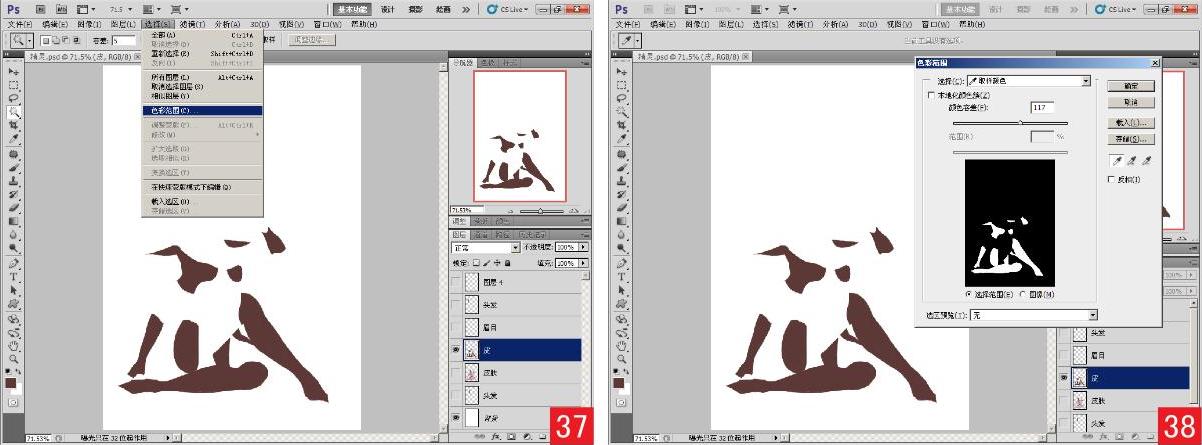
Task: Select the Brush tool in left window's toolbox
Action: point(14,168)
